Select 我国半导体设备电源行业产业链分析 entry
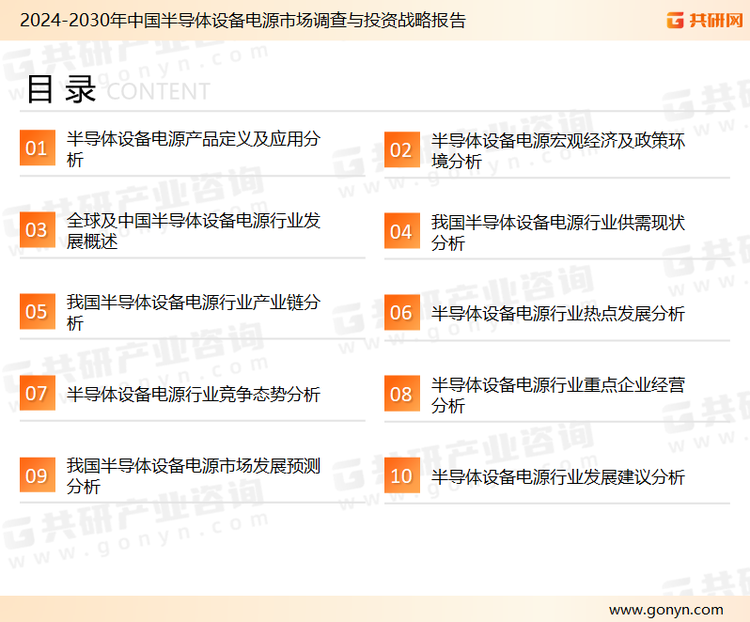Viewport: 750px width, 622px height. click(193, 312)
